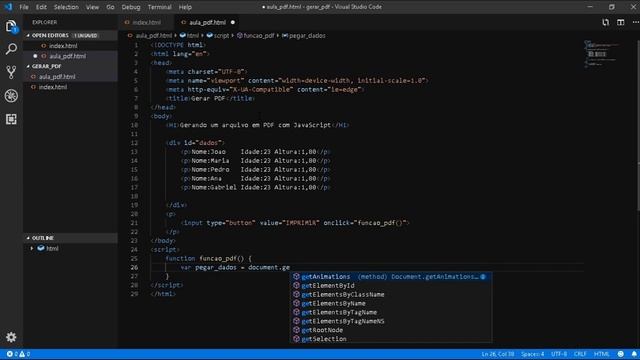Open the Terminal menu
The width and height of the screenshot is (640, 360).
pos(160,7)
